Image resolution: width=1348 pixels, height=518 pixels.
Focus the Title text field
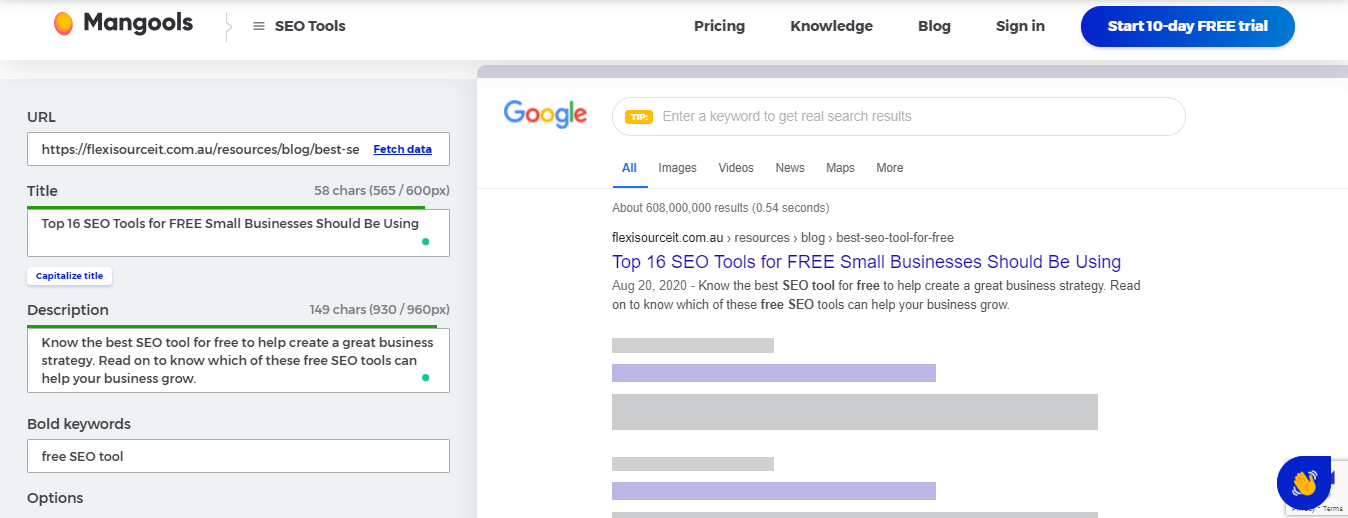[238, 232]
